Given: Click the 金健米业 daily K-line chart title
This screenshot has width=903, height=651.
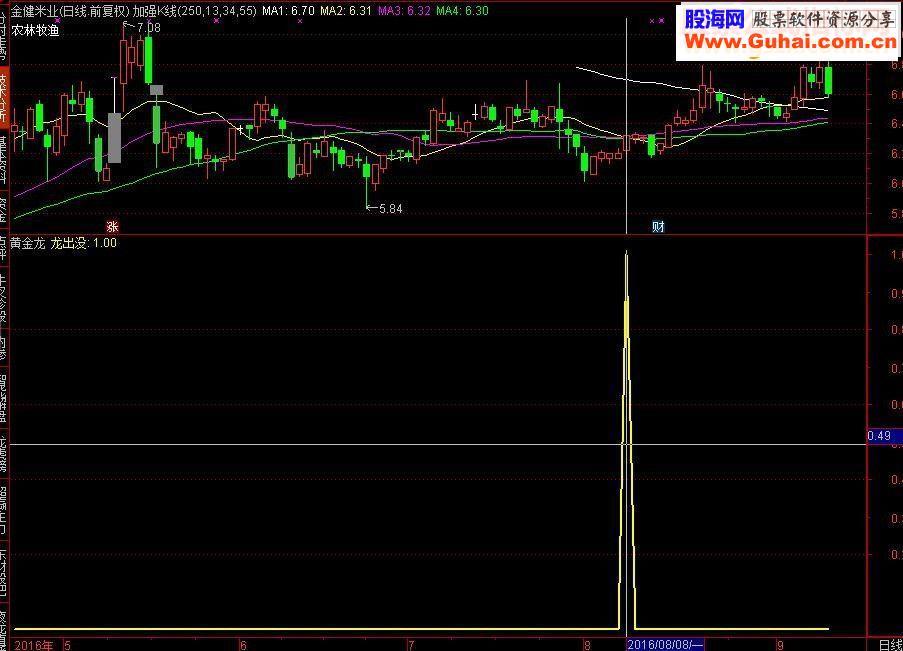Looking at the screenshot, I should coord(134,10).
